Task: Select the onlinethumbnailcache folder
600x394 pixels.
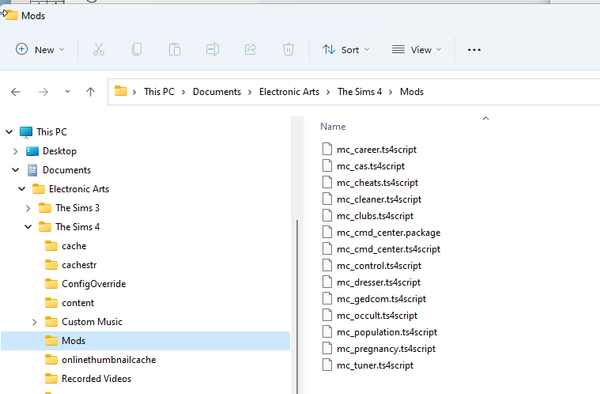Action: point(109,360)
